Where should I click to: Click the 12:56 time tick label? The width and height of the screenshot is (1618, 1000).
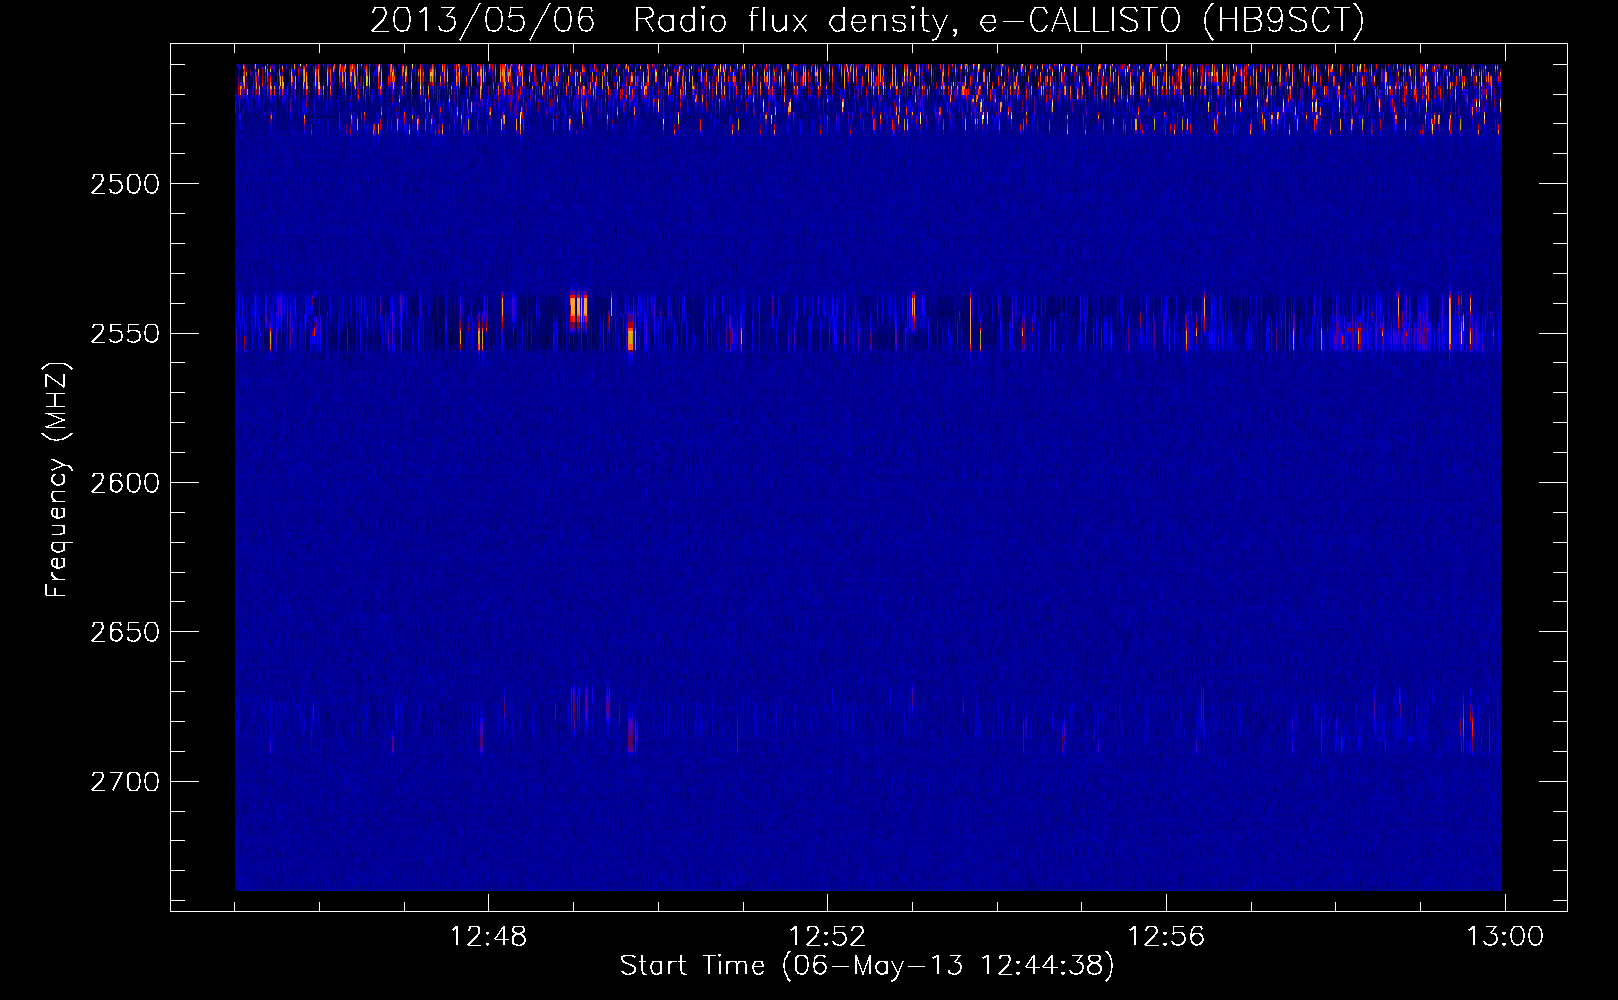[1166, 937]
